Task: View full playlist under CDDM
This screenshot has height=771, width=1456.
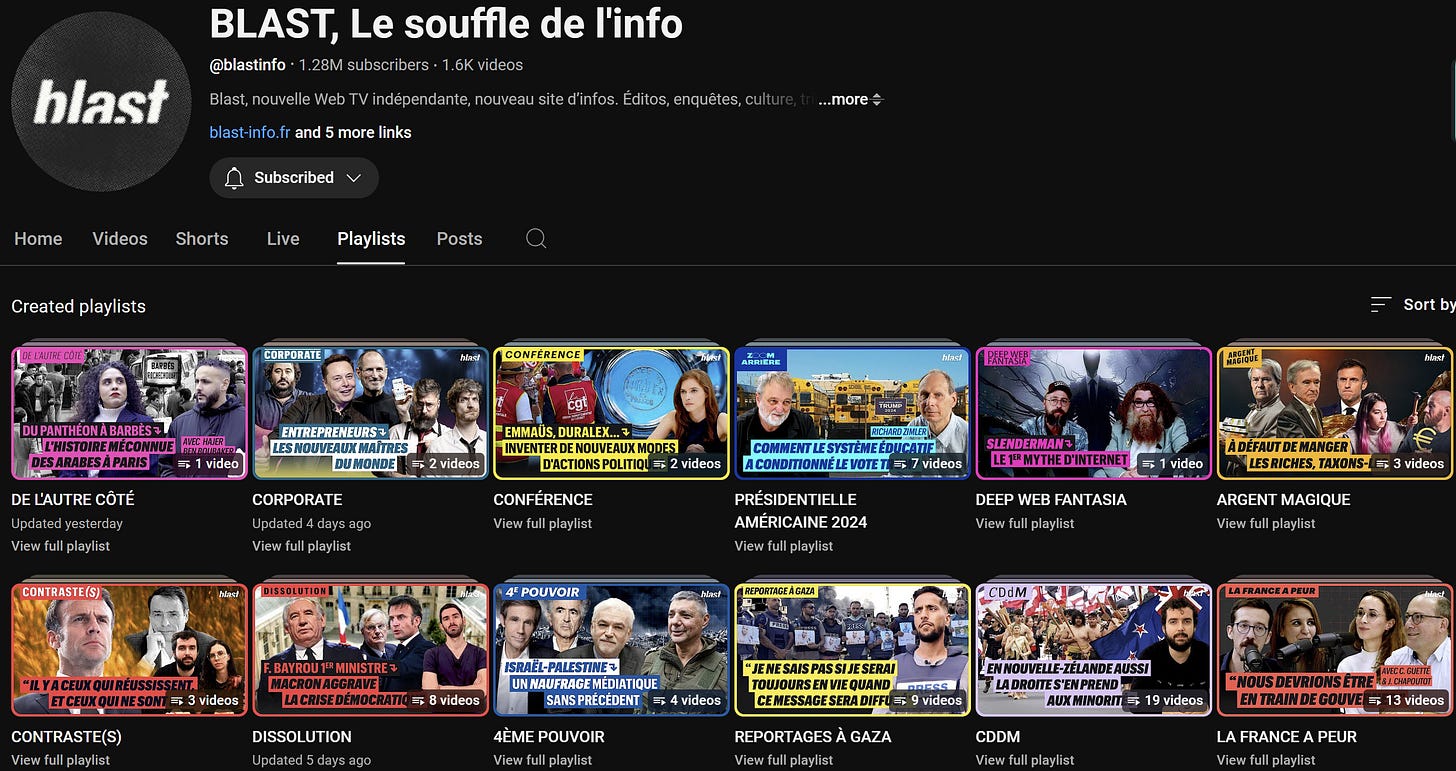Action: pos(1024,760)
